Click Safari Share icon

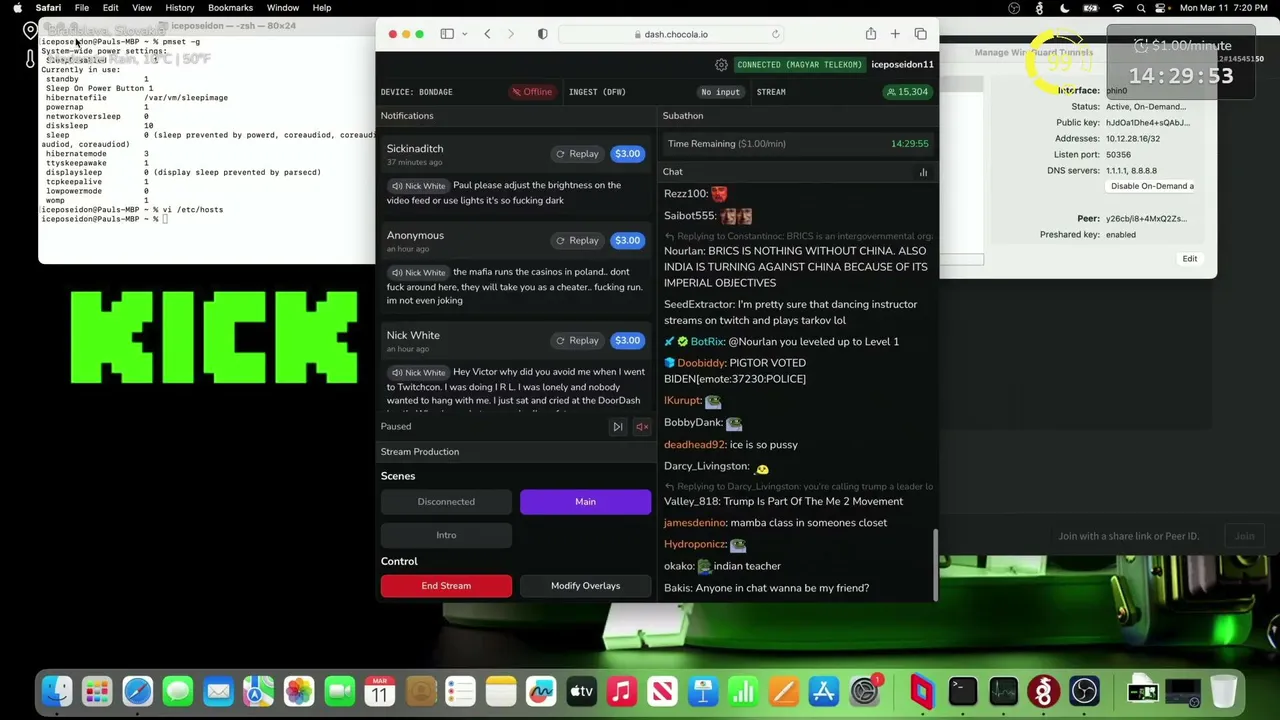[x=871, y=34]
